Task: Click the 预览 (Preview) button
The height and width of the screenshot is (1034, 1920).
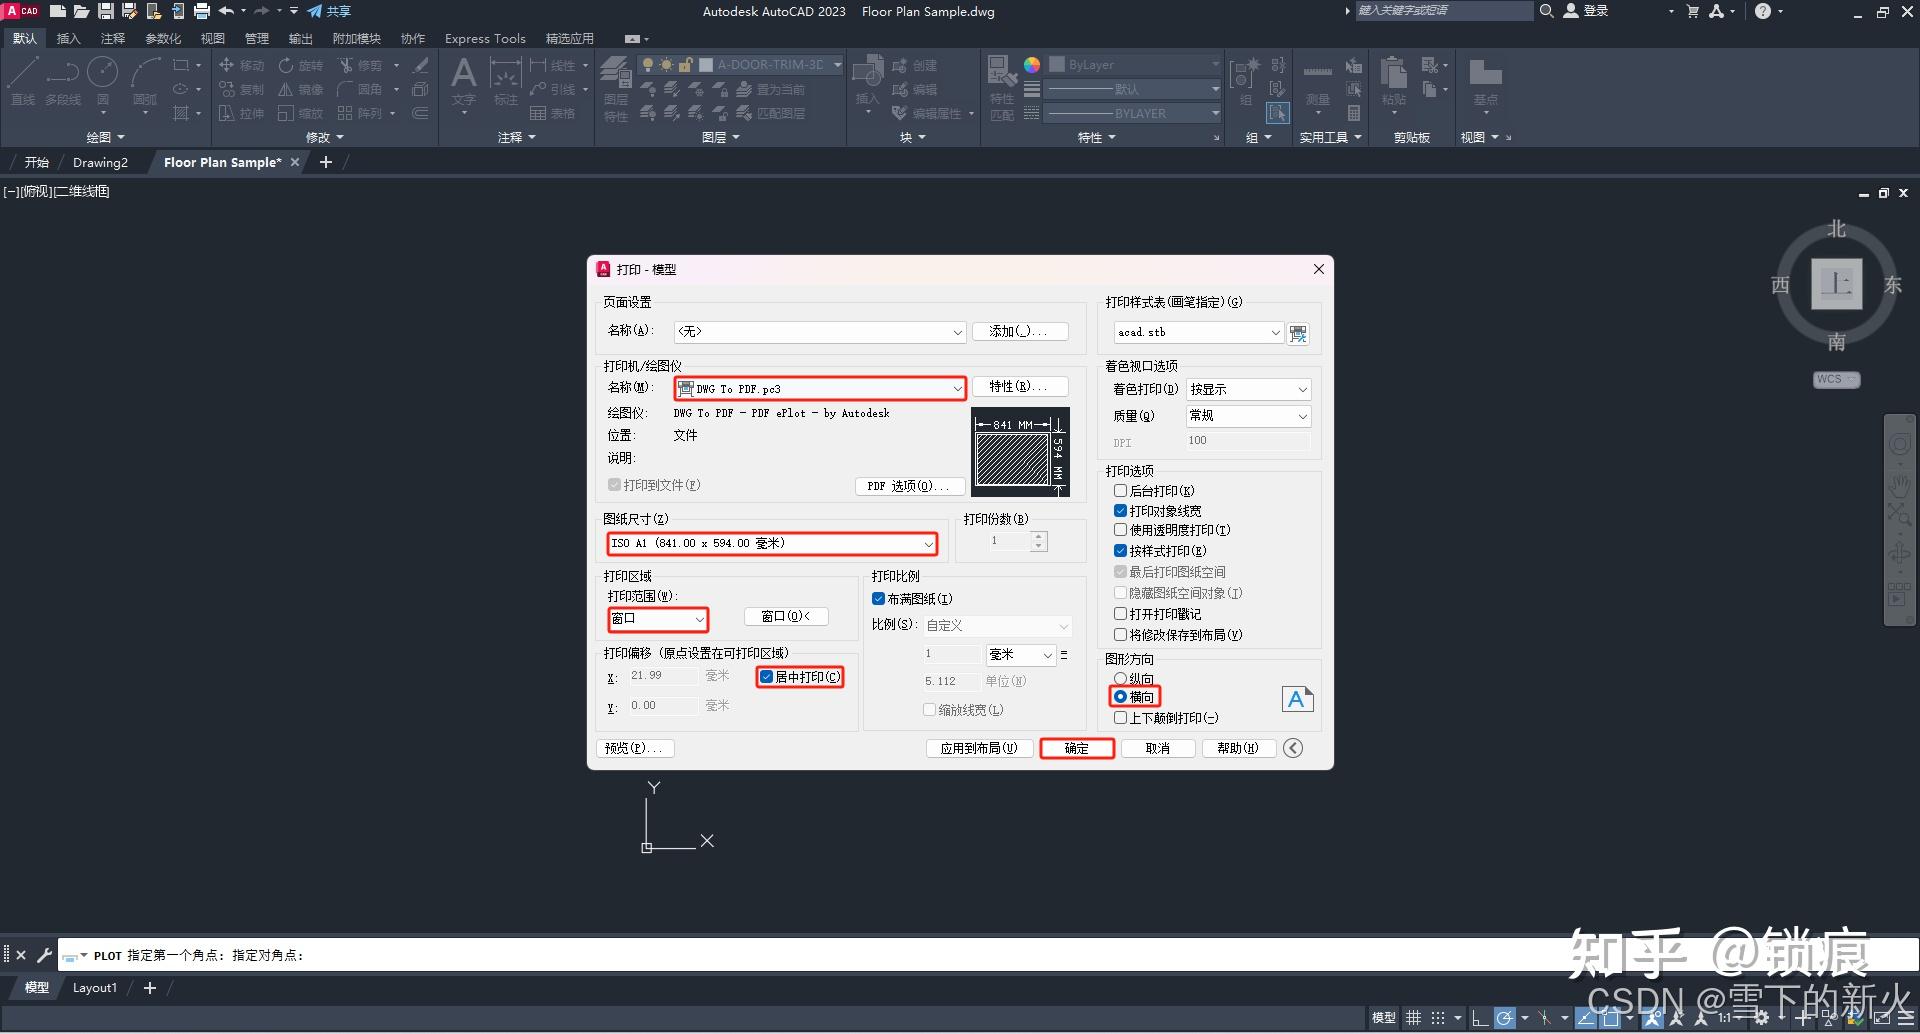Action: click(635, 748)
